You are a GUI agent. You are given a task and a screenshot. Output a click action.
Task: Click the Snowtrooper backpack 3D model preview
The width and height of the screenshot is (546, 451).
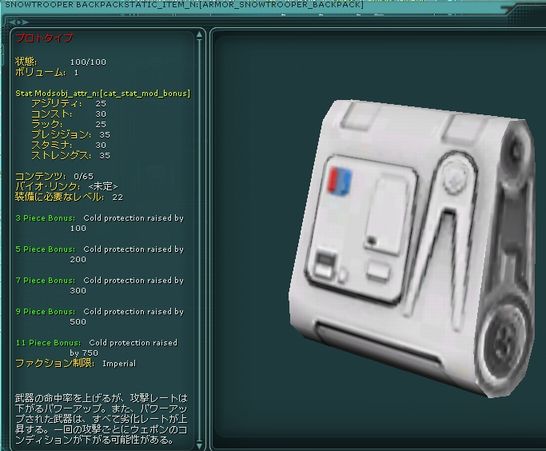click(x=412, y=248)
